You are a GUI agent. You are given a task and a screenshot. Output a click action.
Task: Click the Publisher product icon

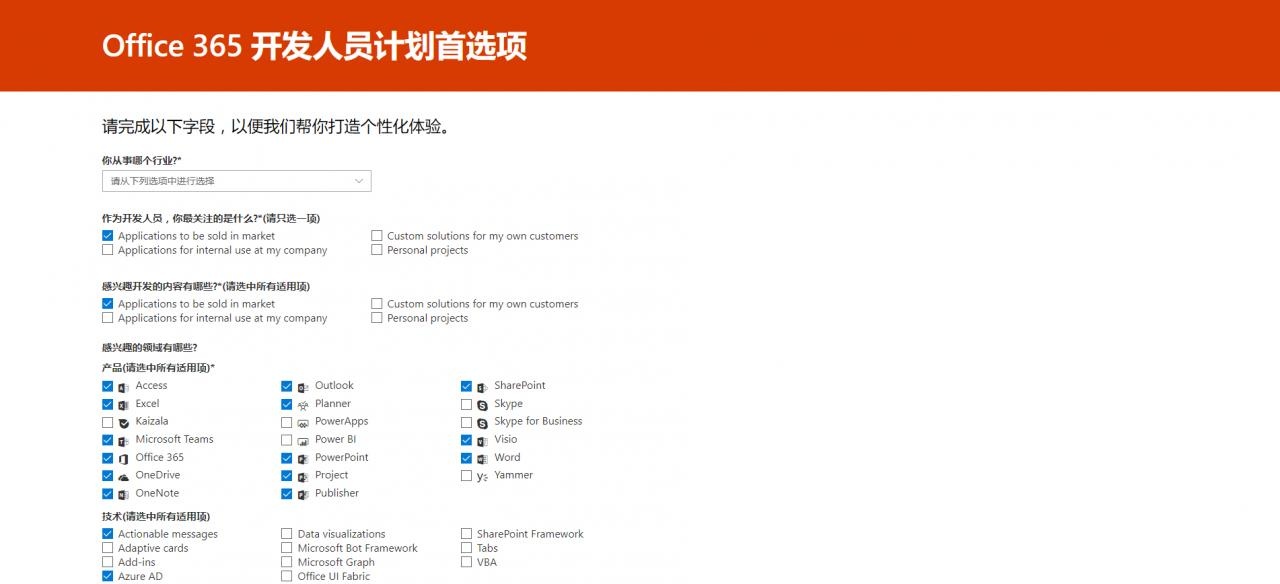(302, 495)
